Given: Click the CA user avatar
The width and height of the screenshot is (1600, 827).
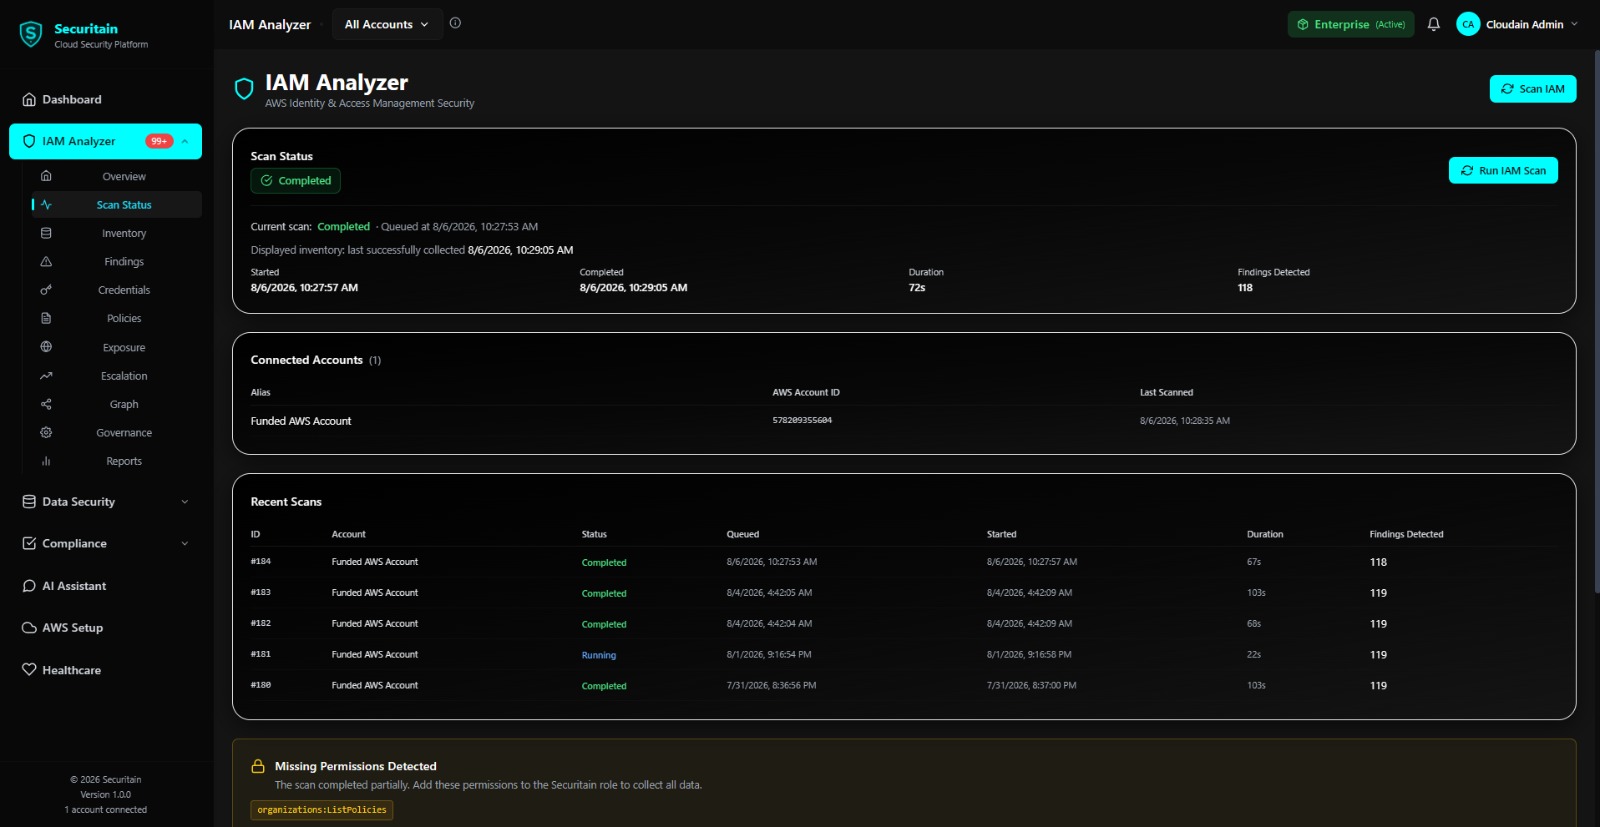Looking at the screenshot, I should click(1468, 24).
